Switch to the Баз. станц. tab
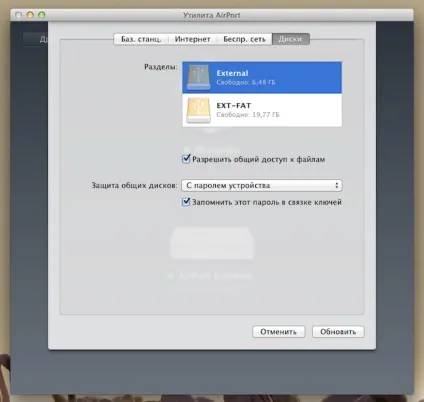 [x=141, y=39]
